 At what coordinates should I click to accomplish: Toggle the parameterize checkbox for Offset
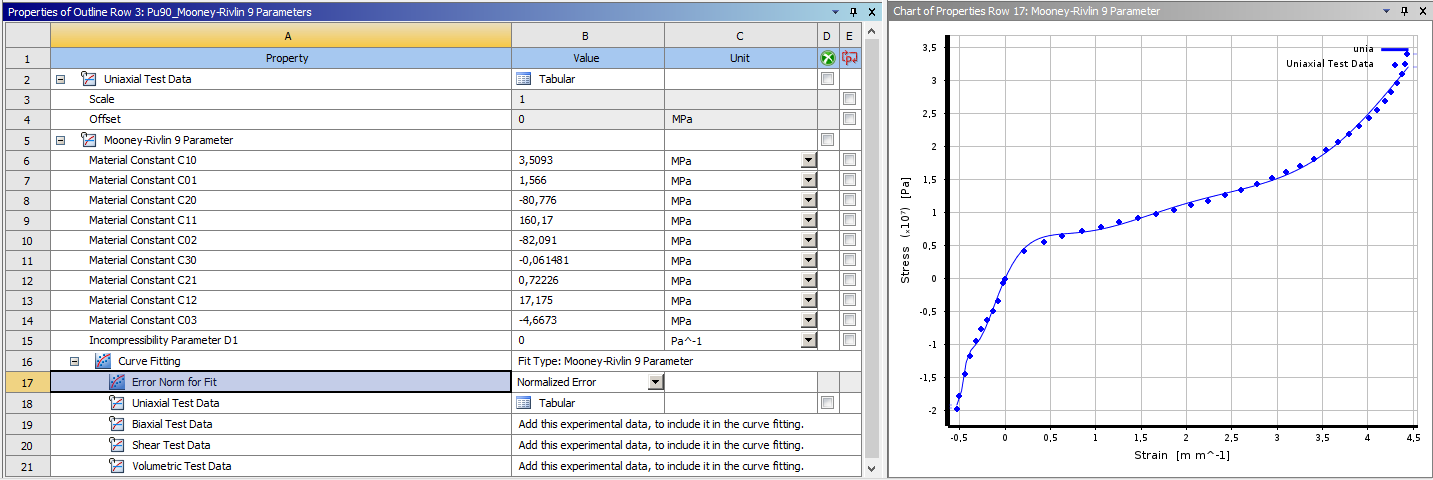pyautogui.click(x=849, y=119)
